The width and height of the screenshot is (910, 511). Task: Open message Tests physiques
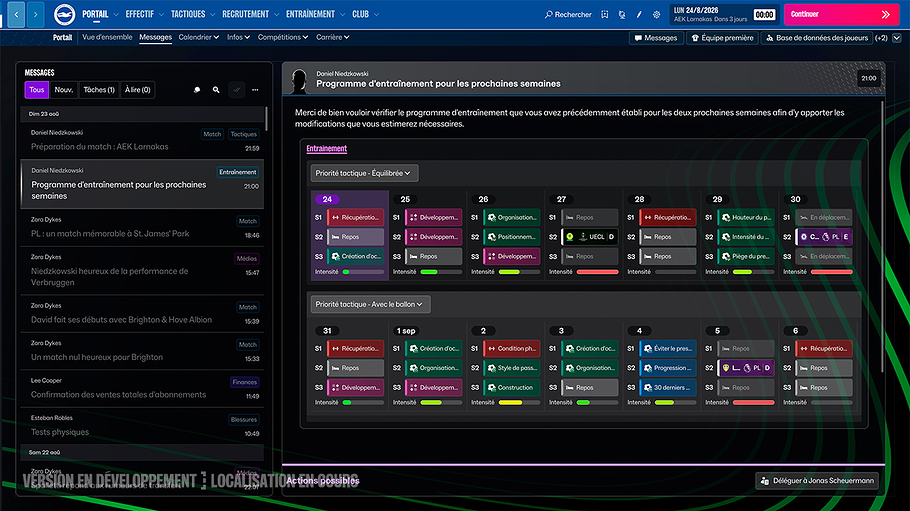[x=142, y=426]
